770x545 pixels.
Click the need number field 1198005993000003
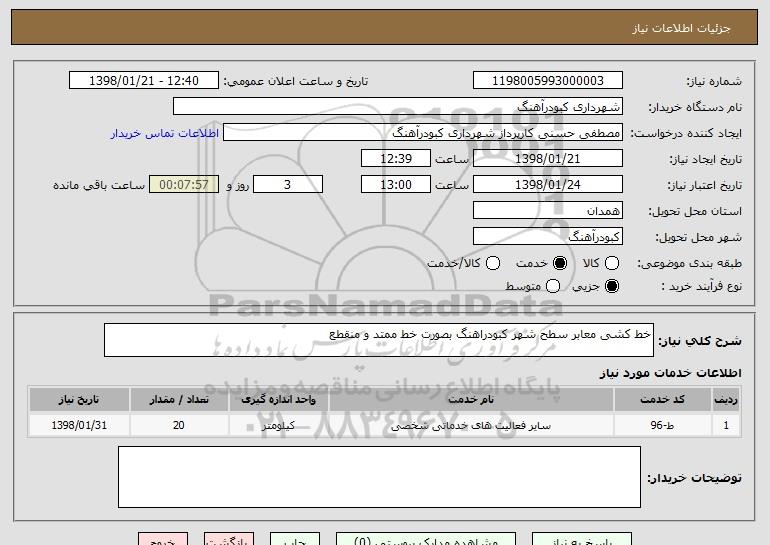[x=548, y=81]
